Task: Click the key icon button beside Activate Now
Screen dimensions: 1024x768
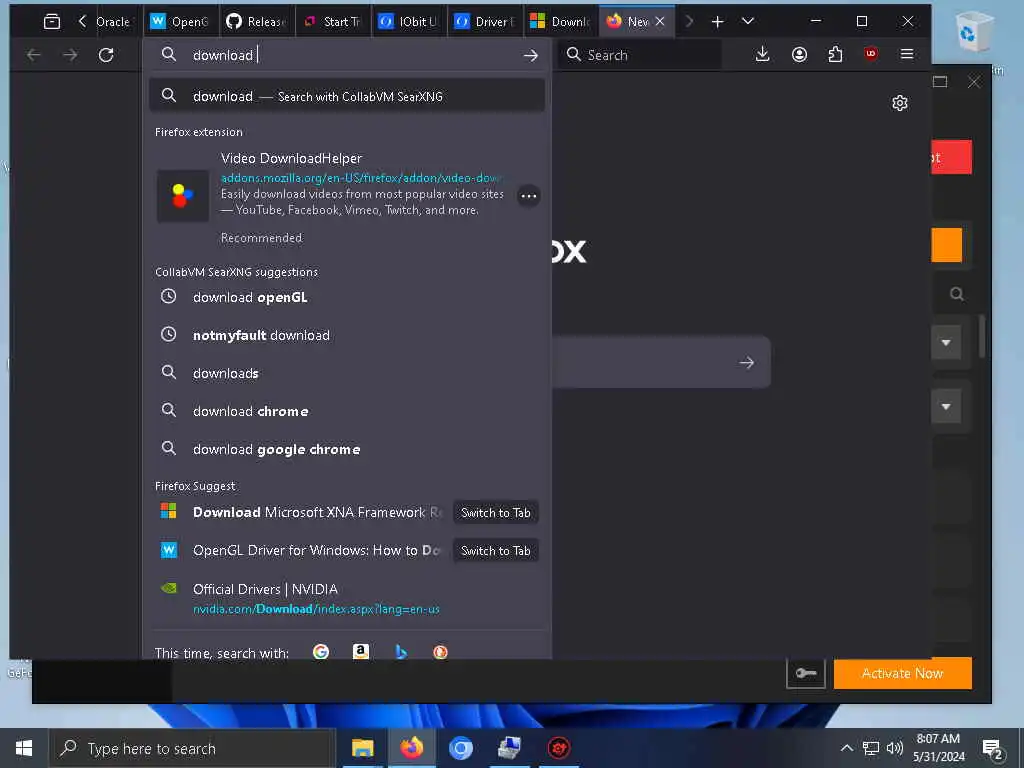Action: [806, 673]
